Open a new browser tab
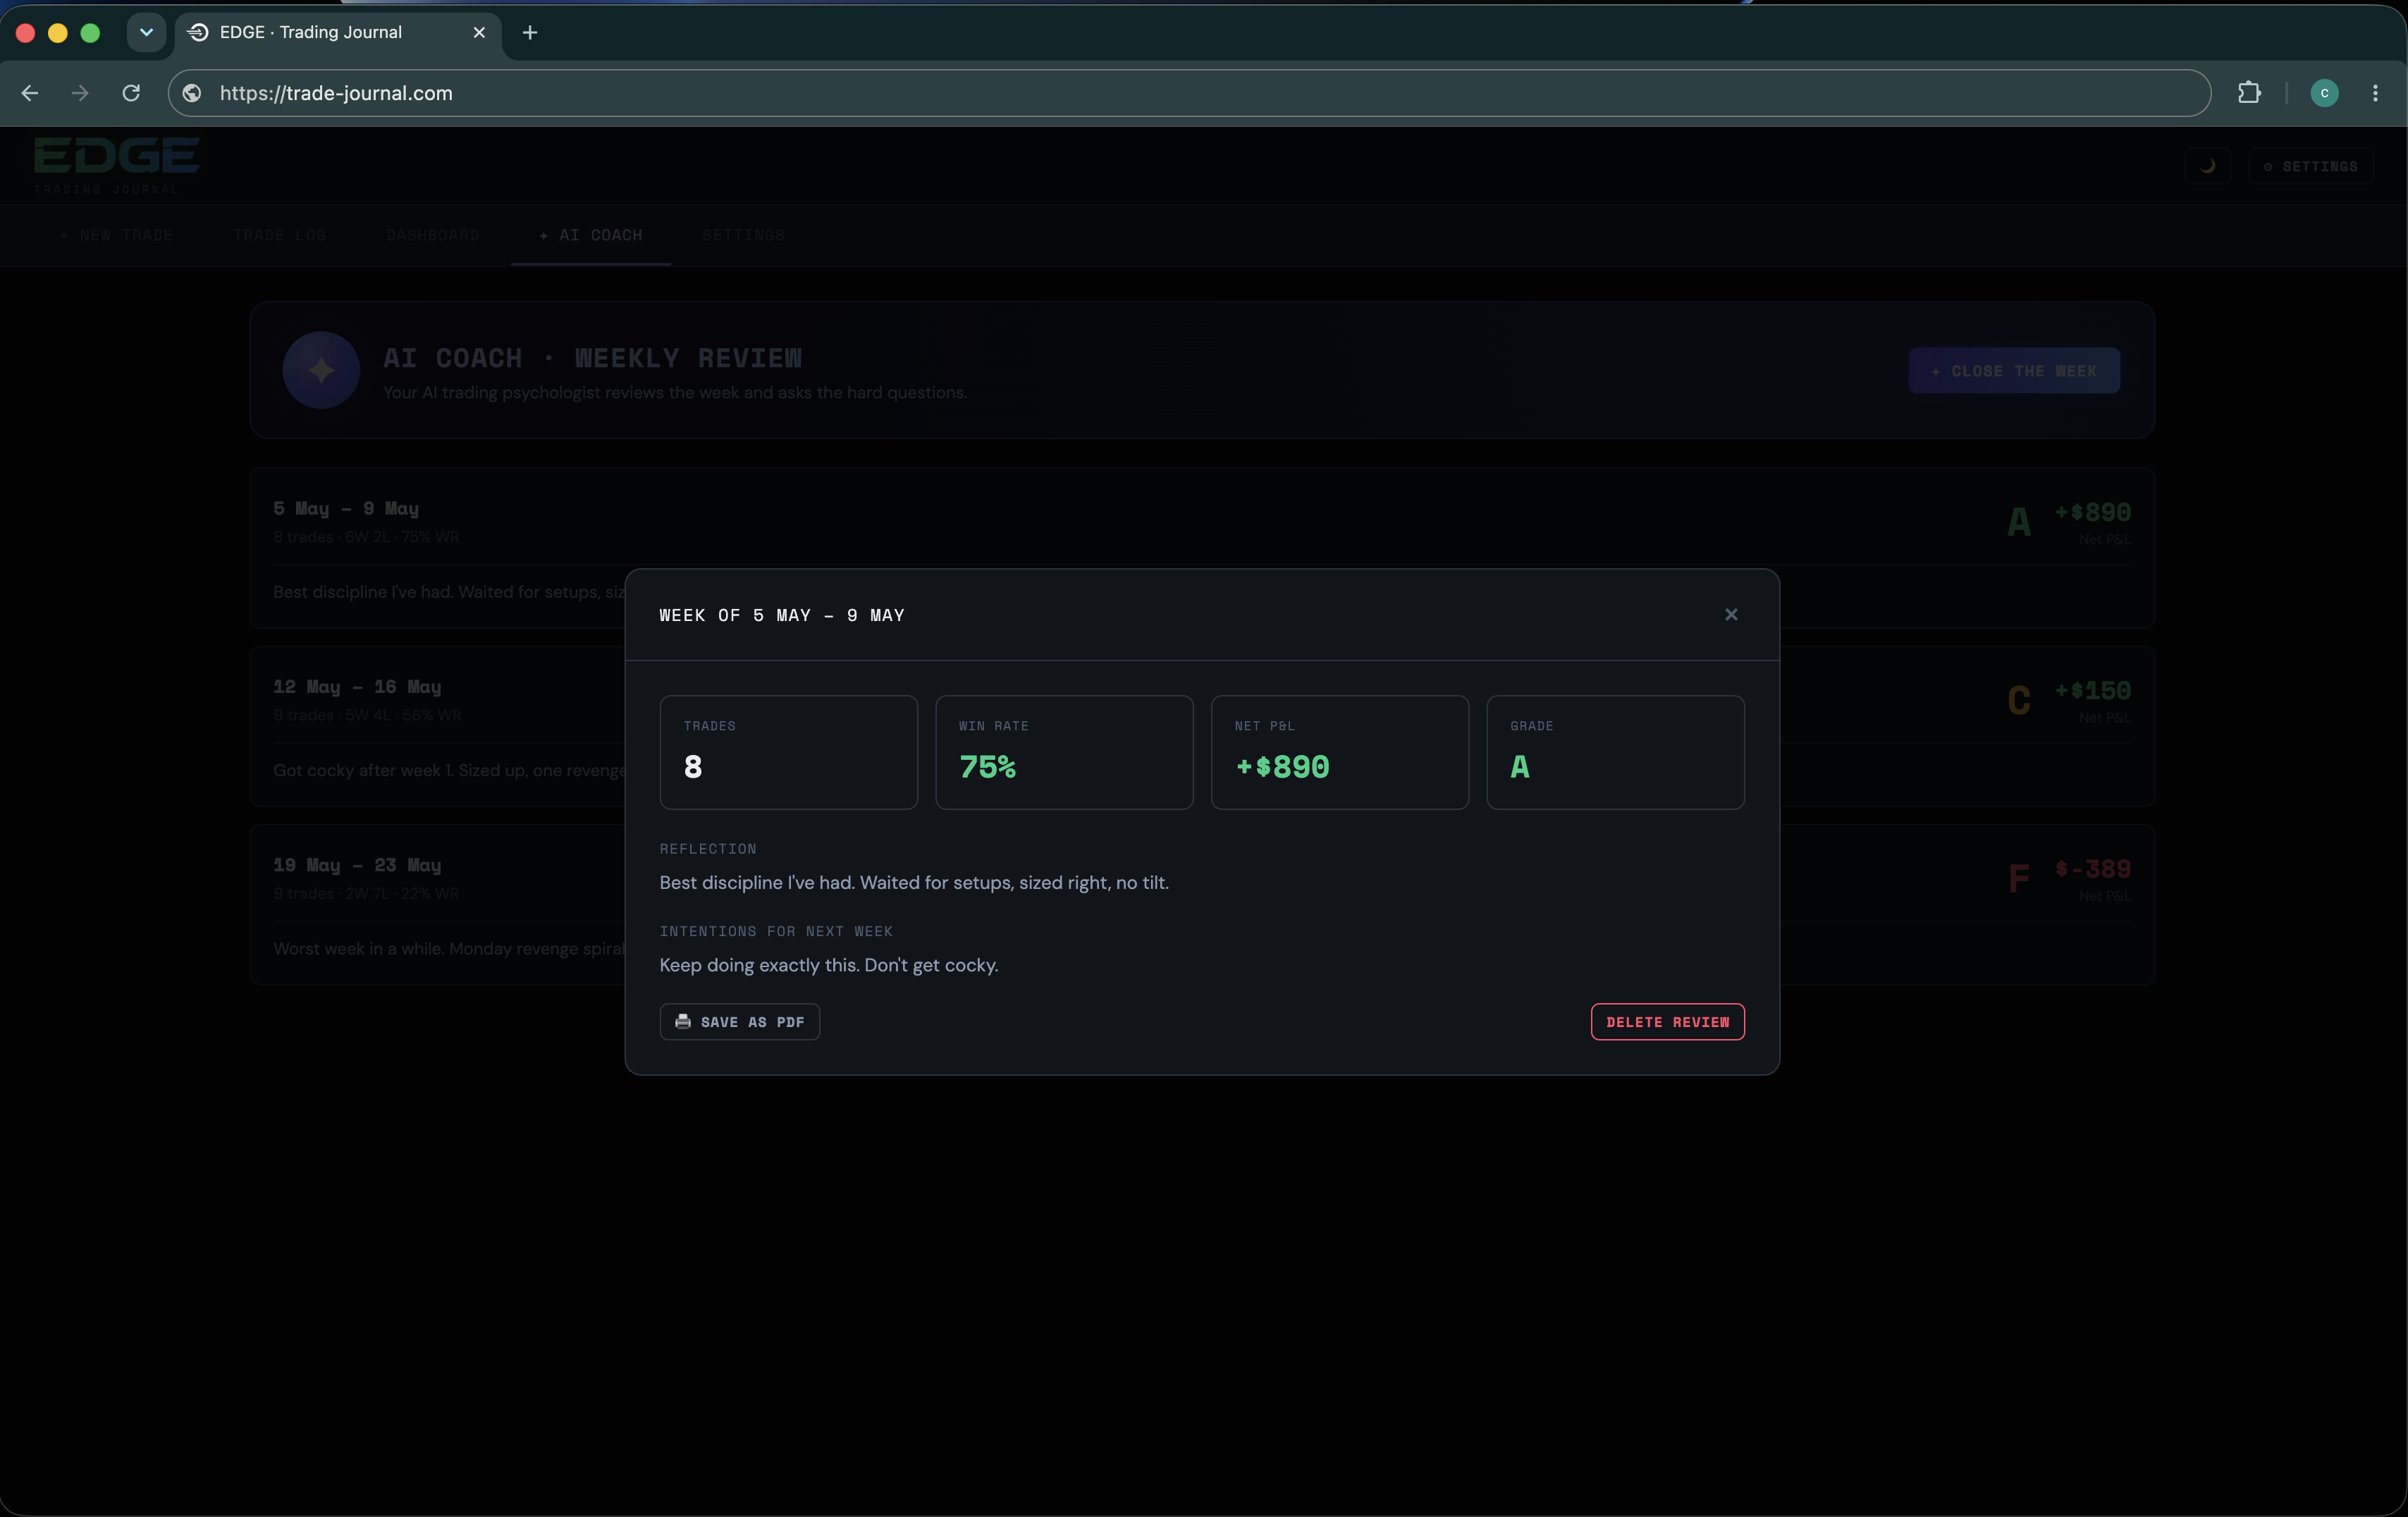 530,32
